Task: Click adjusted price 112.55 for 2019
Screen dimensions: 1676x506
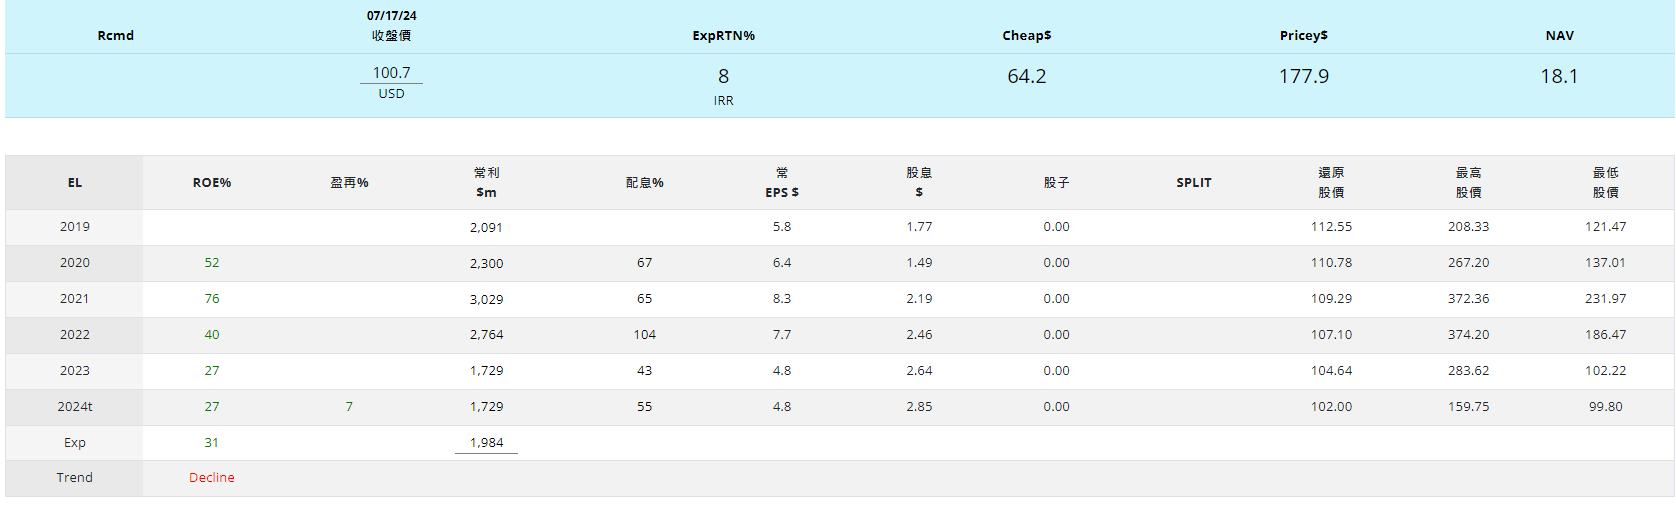Action: click(1331, 227)
